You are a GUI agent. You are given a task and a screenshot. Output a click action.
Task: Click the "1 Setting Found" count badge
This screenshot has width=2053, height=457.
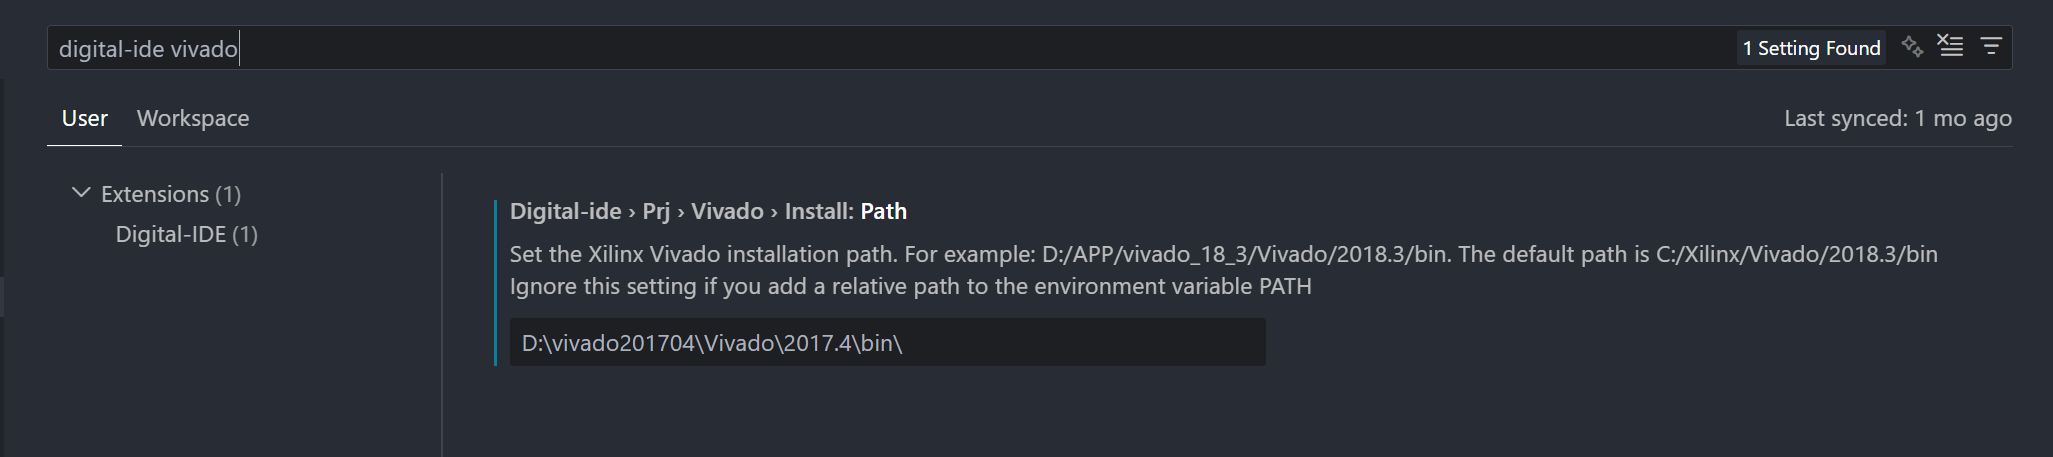(1811, 48)
